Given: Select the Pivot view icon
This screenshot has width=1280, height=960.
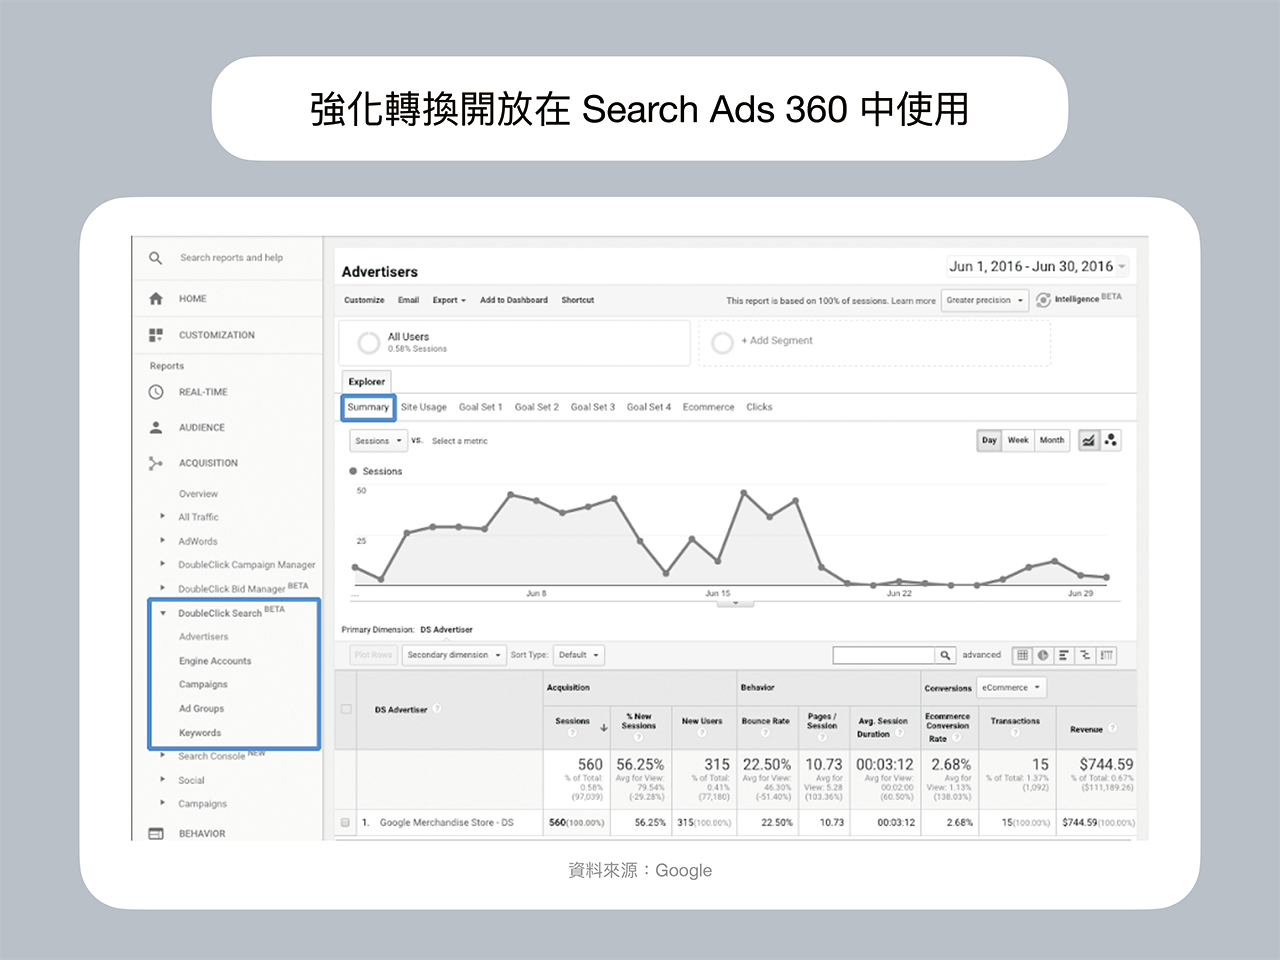Looking at the screenshot, I should click(x=1106, y=655).
